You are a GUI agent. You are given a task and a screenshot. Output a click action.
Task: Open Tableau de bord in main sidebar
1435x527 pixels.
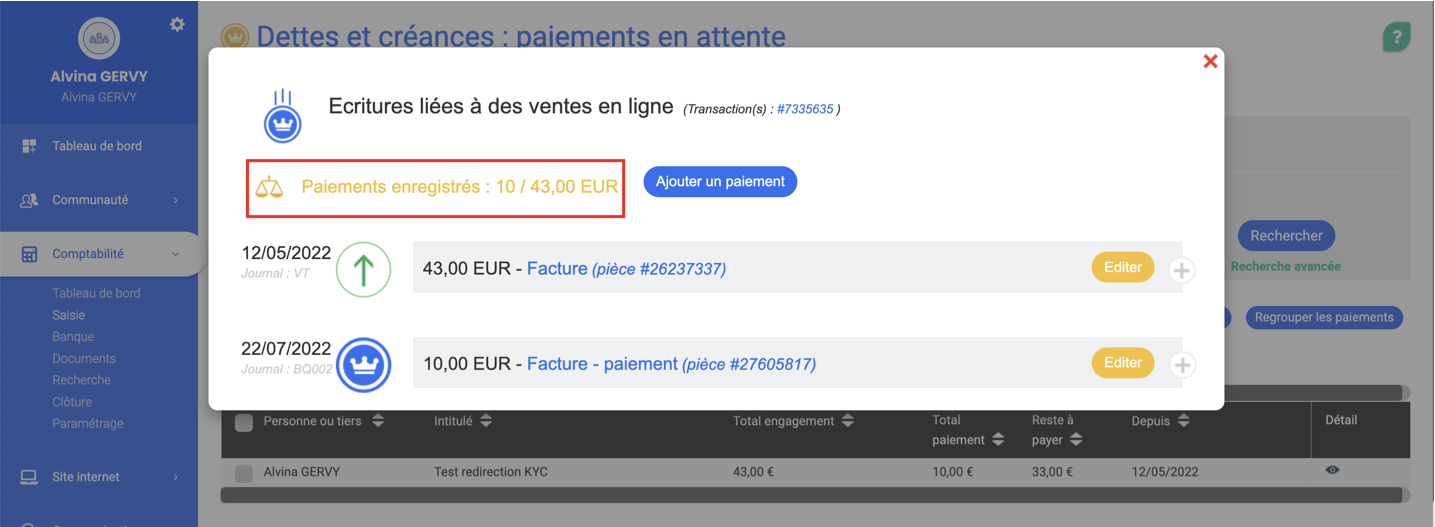[97, 146]
